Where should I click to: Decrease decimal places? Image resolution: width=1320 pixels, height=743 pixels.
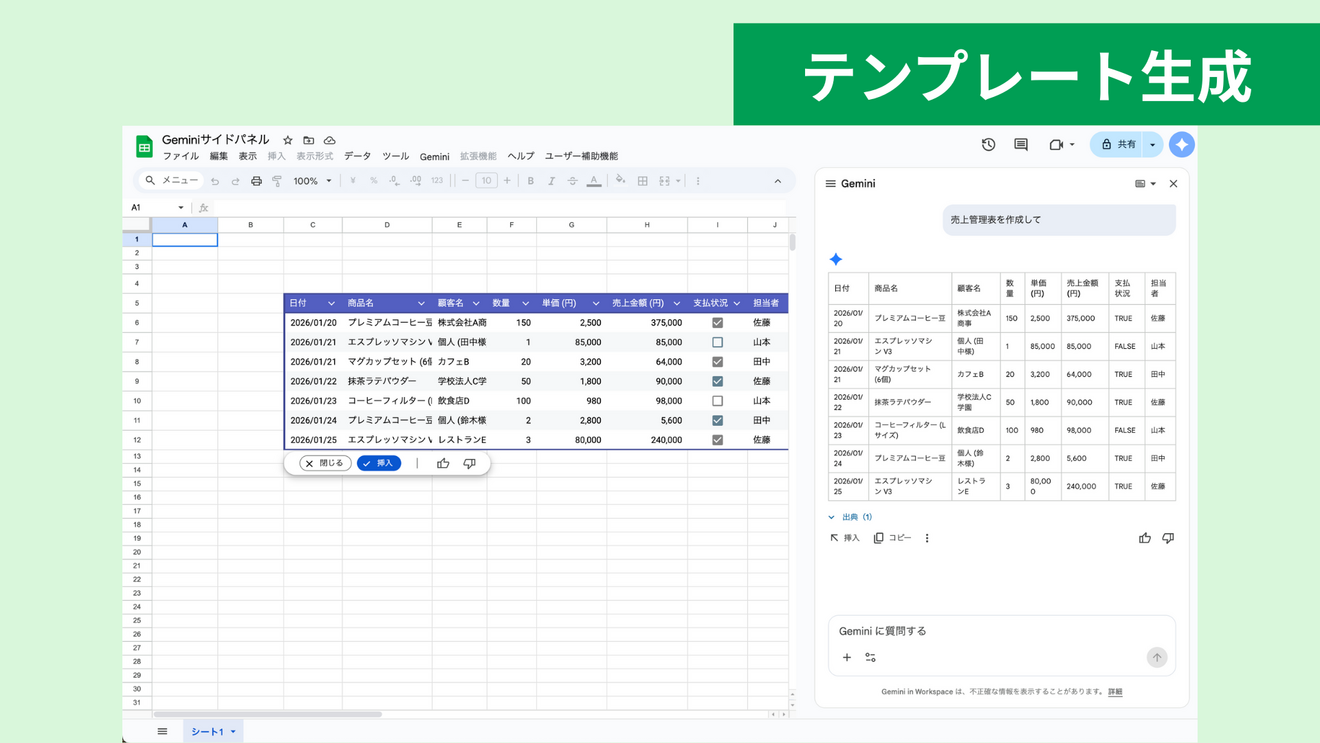[394, 181]
